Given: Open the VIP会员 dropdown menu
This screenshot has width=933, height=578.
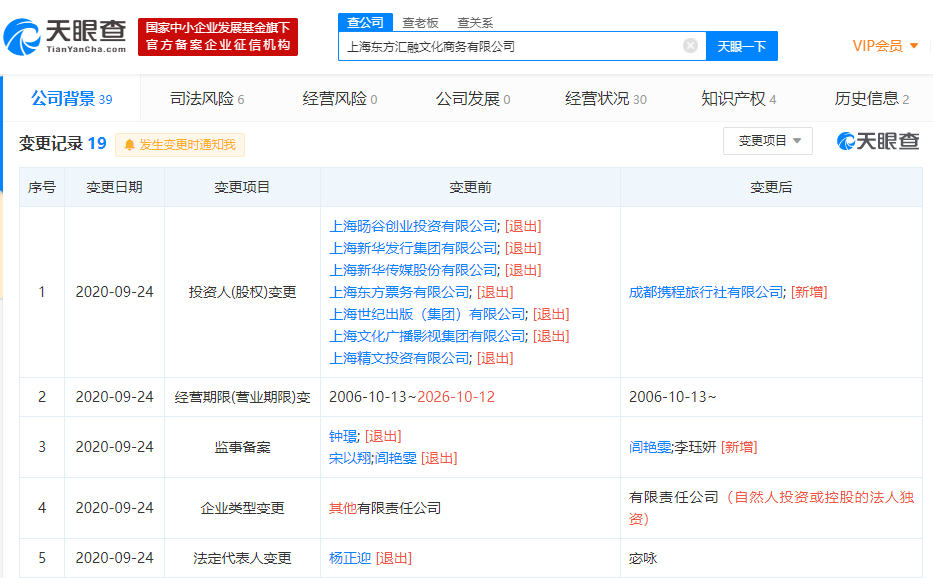Looking at the screenshot, I should point(885,46).
